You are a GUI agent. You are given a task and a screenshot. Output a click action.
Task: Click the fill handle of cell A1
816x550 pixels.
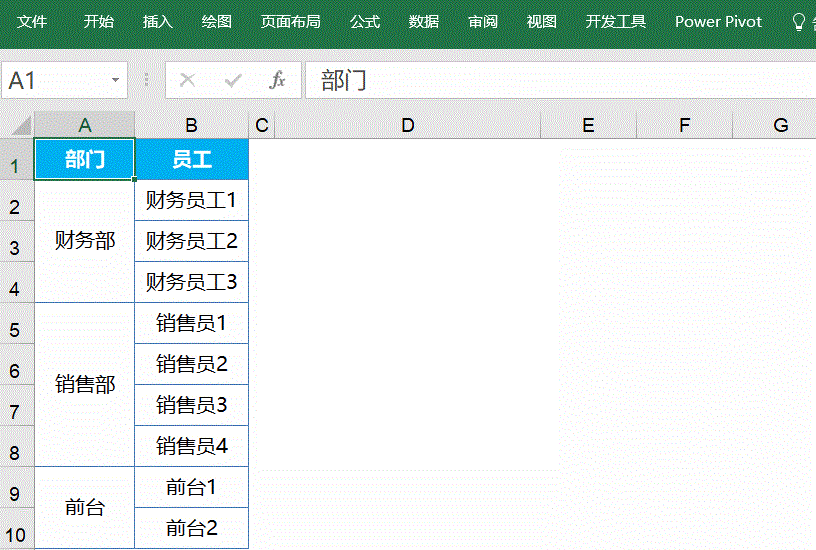[x=135, y=180]
